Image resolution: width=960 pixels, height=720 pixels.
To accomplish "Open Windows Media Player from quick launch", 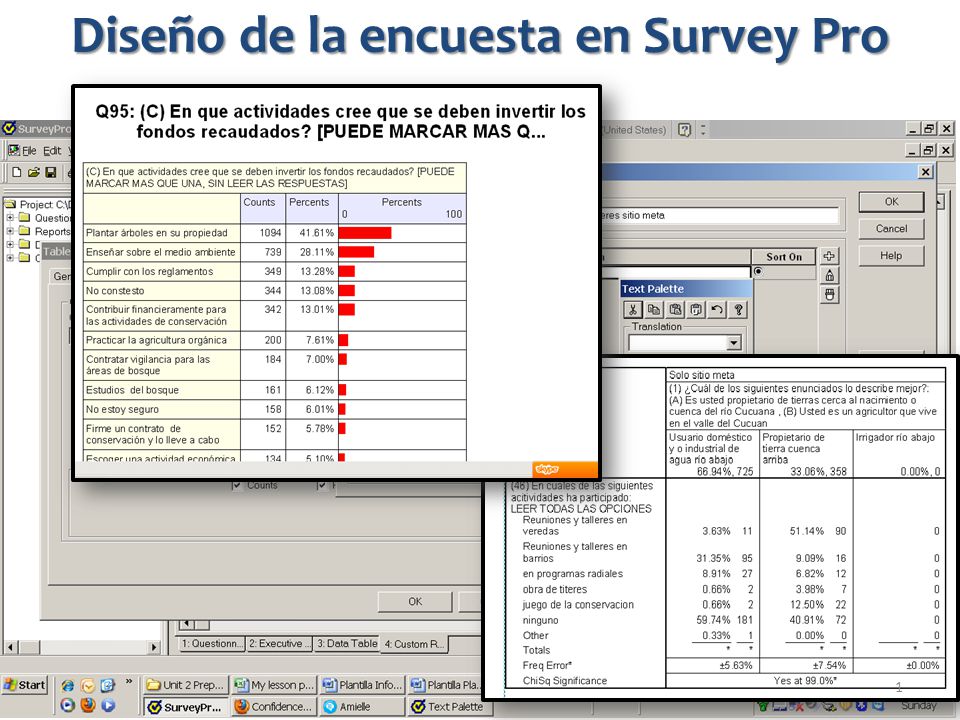I will click(x=67, y=705).
